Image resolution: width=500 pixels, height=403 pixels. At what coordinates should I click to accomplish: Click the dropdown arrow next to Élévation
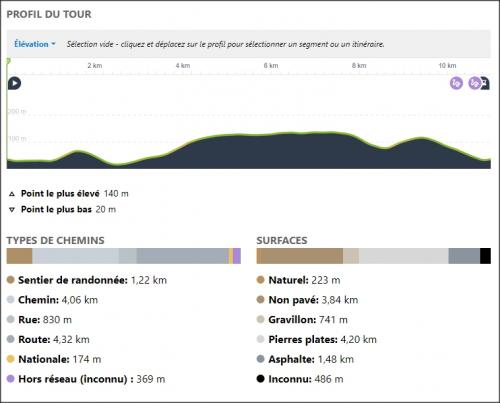pos(53,44)
